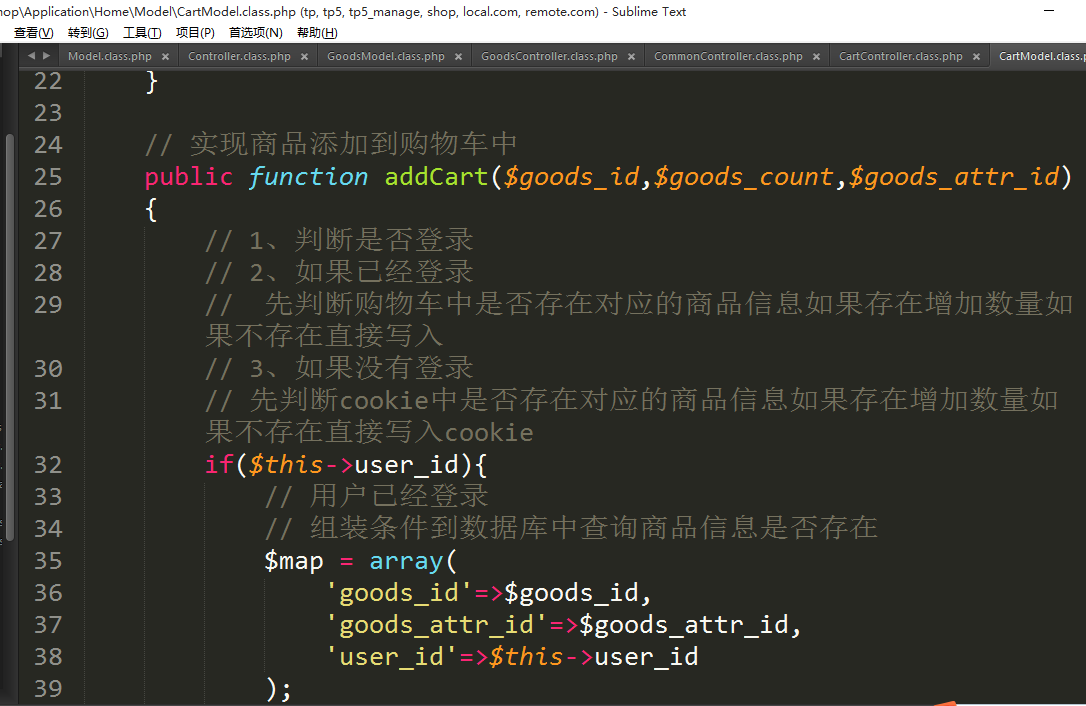Close the CartController.class.php tab

click(x=976, y=57)
